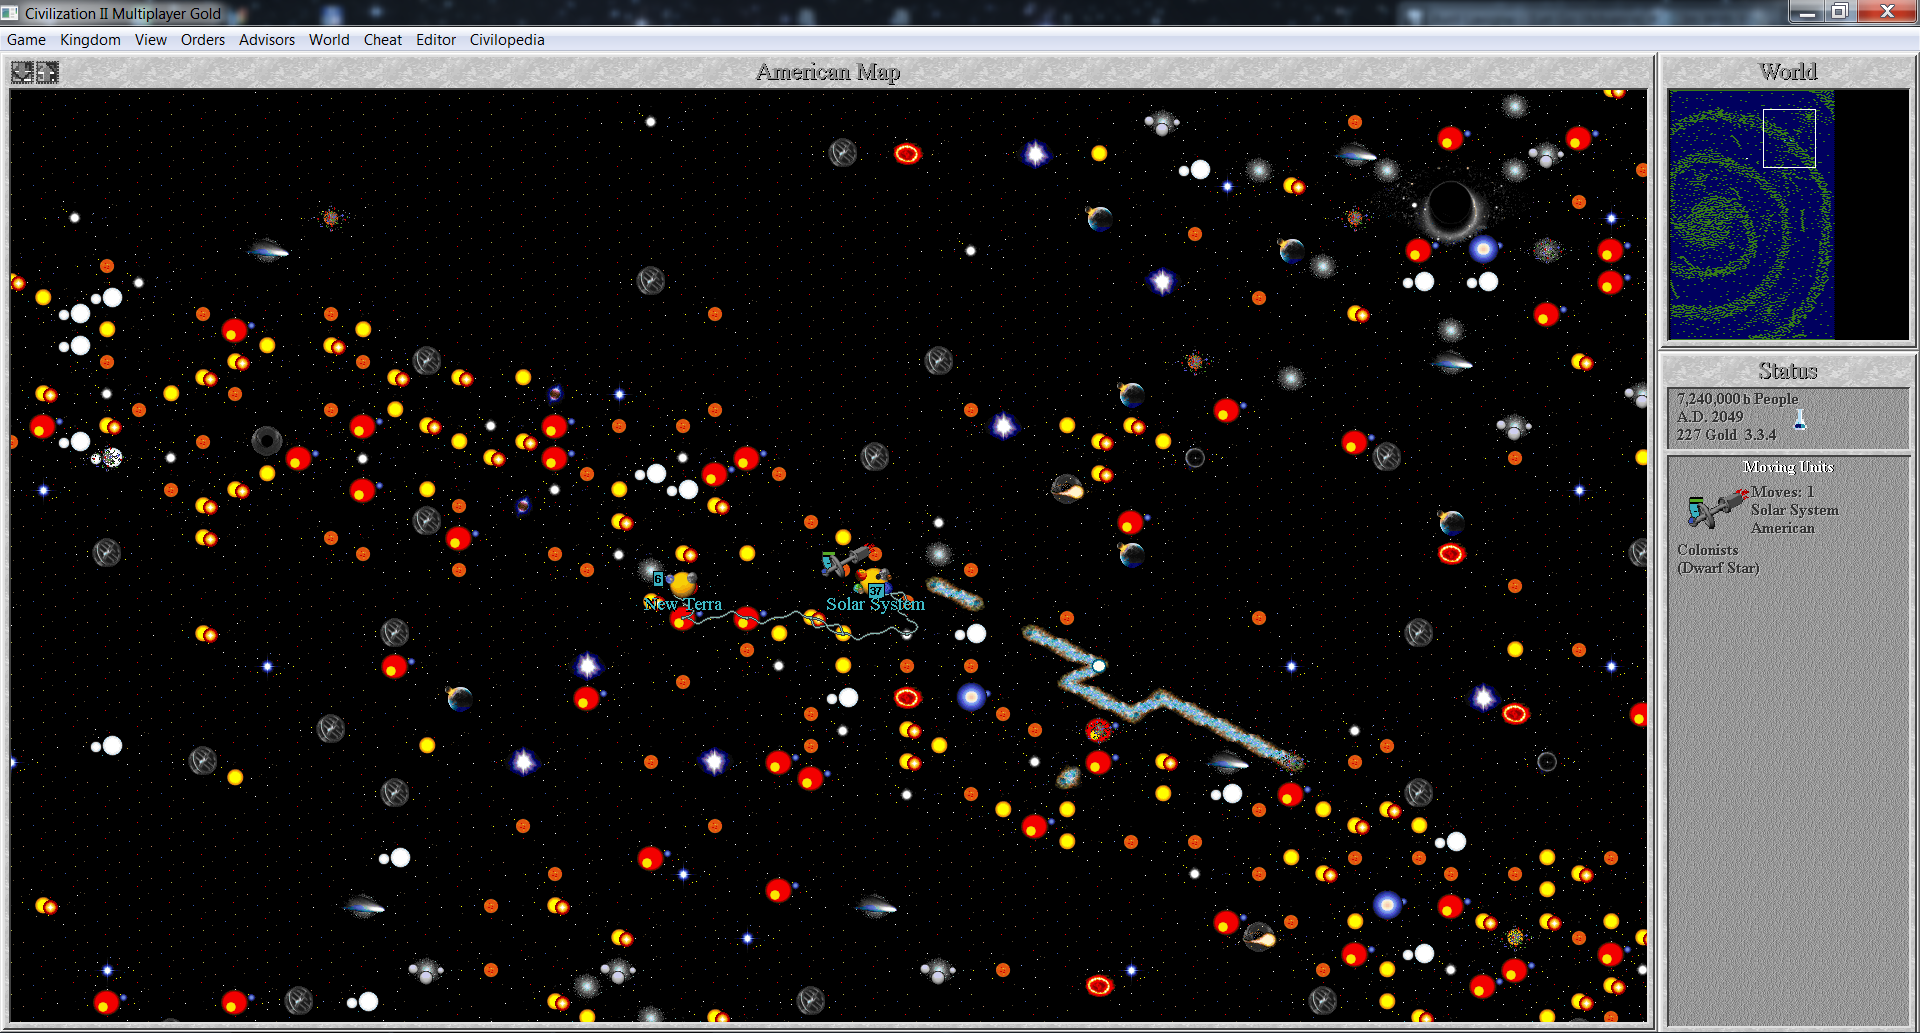
Task: Click the 'Moving Units' heading
Action: [x=1788, y=467]
